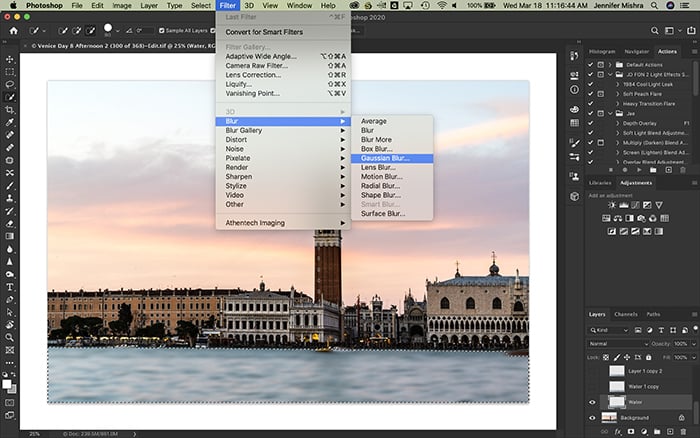Click the Wi-Fi icon in menu bar
The width and height of the screenshot is (700, 438).
(x=442, y=5)
